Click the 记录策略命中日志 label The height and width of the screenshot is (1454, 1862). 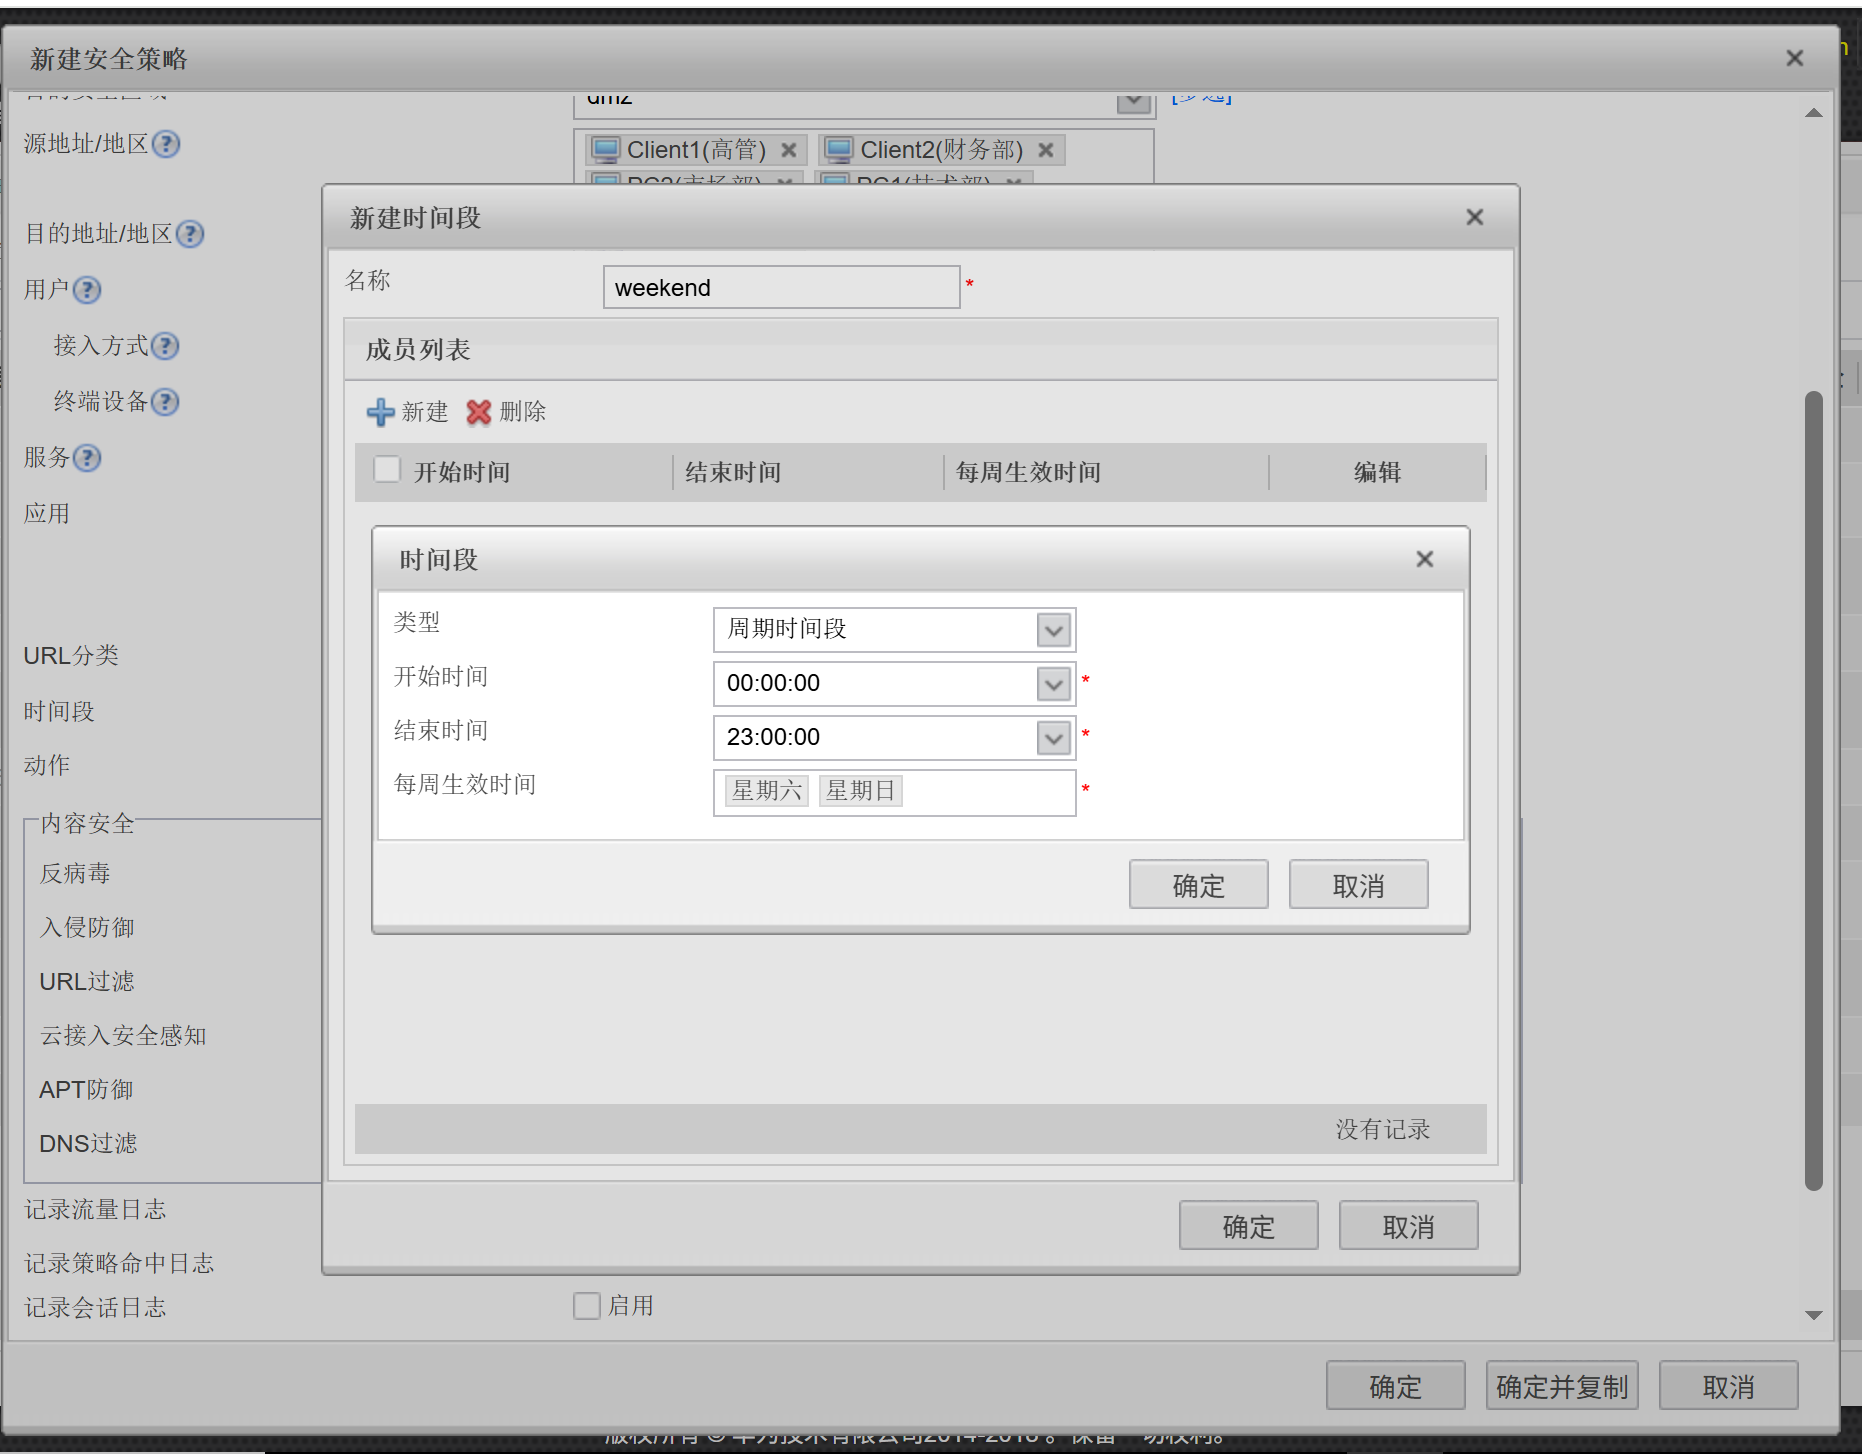(x=119, y=1264)
